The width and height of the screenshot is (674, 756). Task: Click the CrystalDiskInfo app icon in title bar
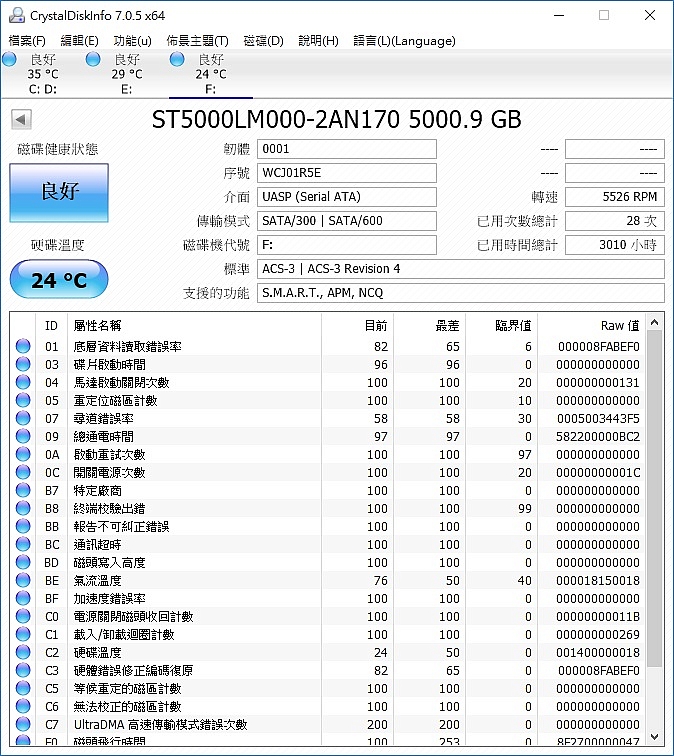(x=16, y=15)
